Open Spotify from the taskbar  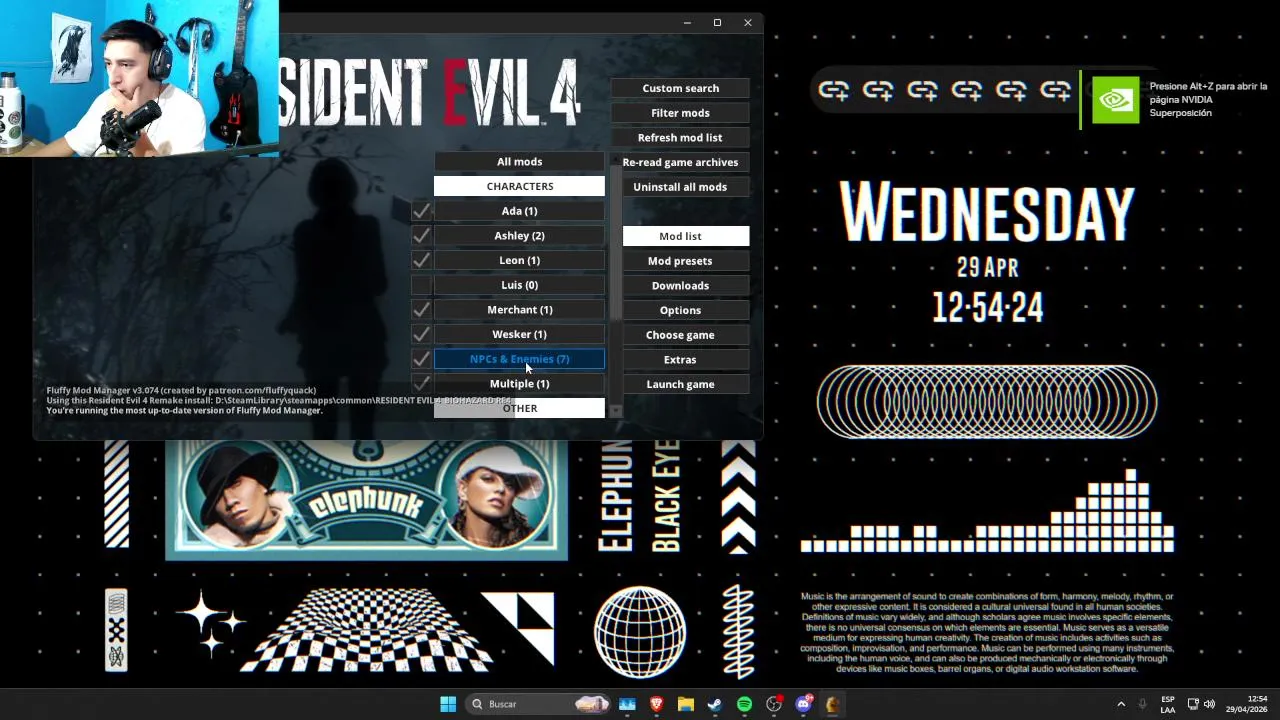pyautogui.click(x=744, y=704)
